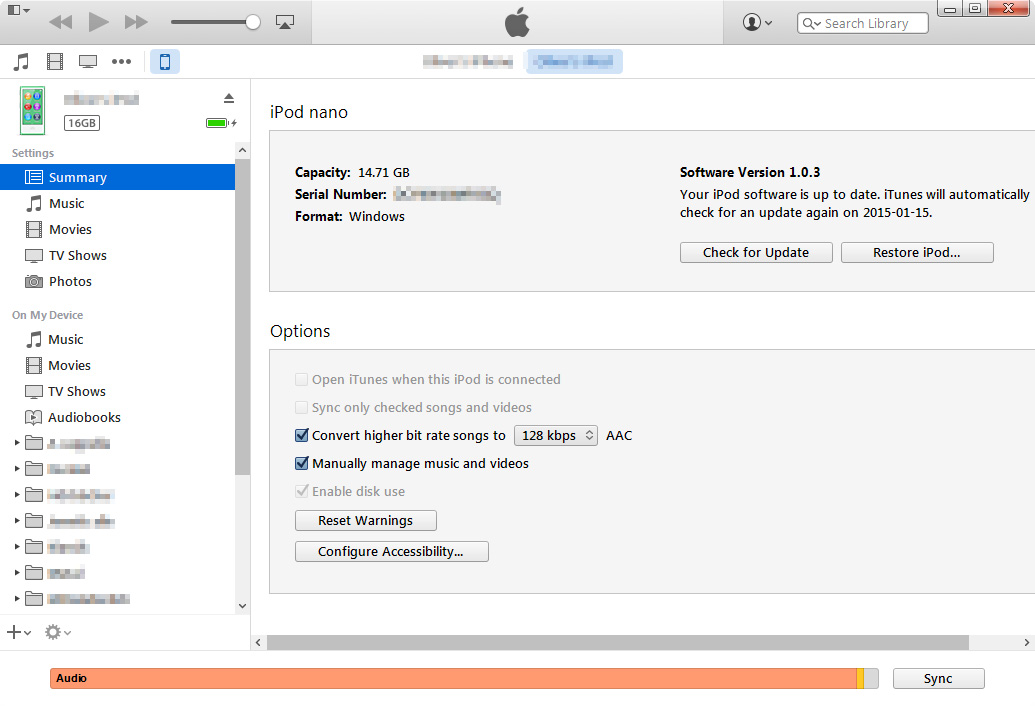Click sidebar scroll down arrow

click(242, 606)
